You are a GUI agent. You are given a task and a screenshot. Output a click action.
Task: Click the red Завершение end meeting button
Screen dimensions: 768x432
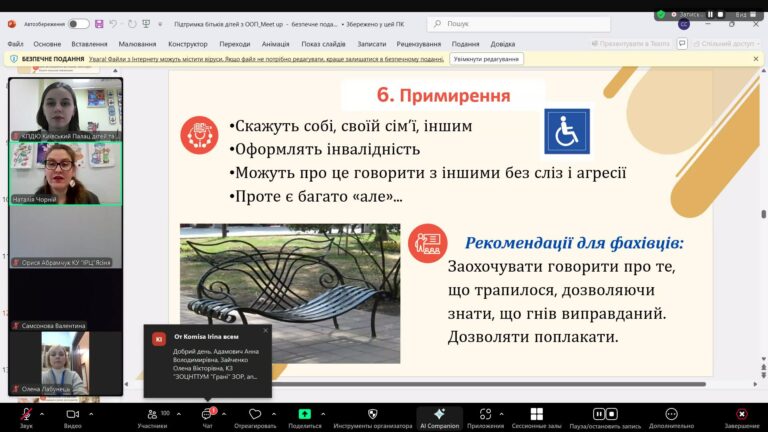tap(741, 413)
